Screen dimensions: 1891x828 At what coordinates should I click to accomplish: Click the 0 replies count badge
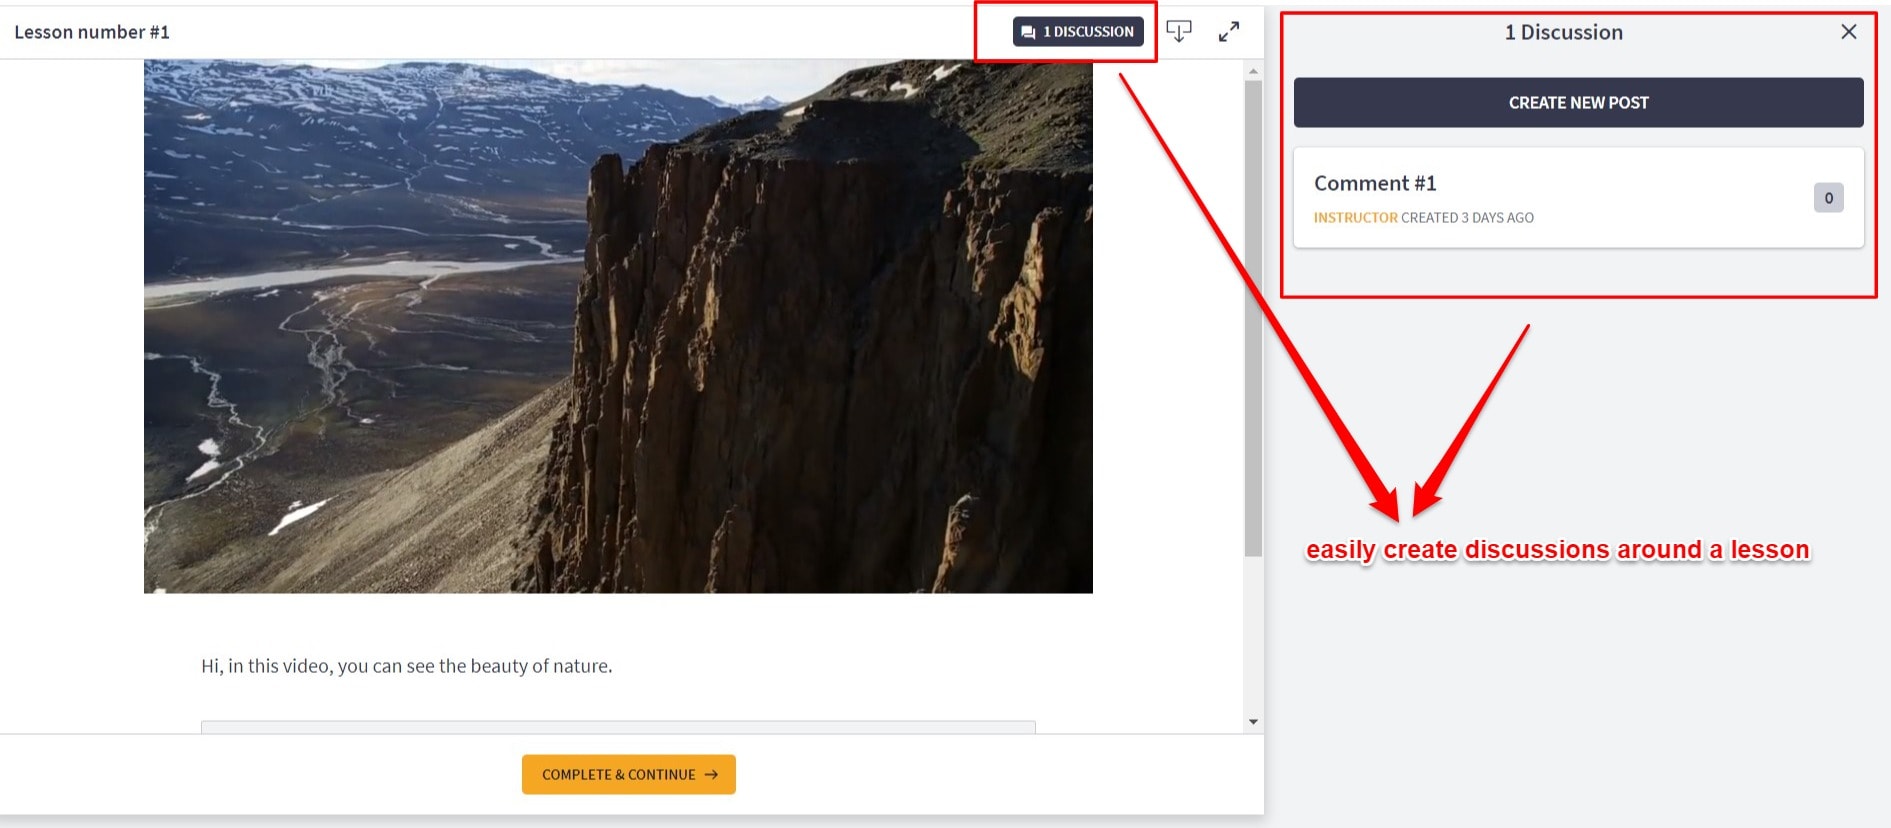tap(1828, 198)
